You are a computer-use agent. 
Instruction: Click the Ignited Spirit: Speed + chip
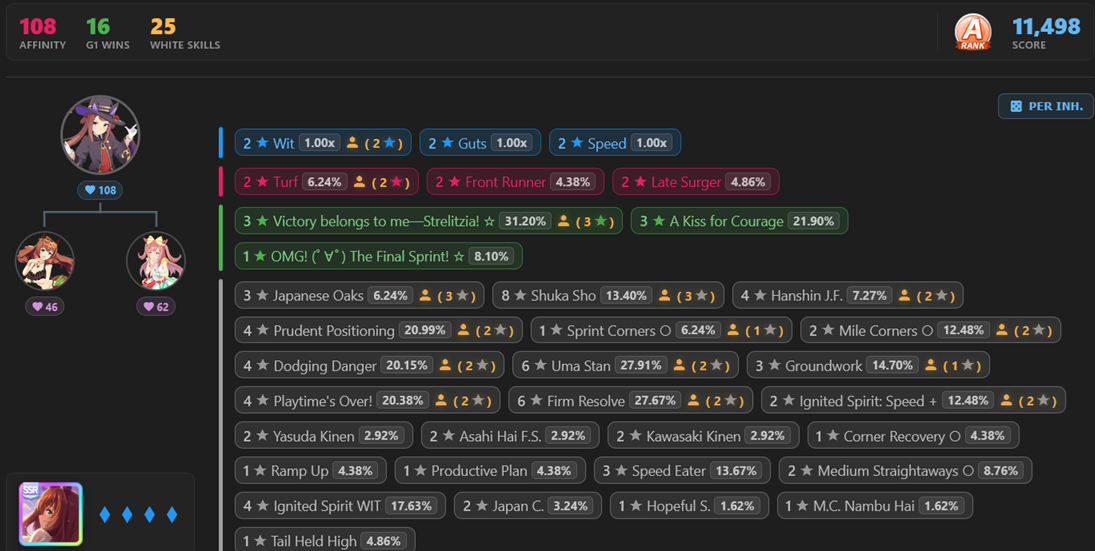point(913,400)
